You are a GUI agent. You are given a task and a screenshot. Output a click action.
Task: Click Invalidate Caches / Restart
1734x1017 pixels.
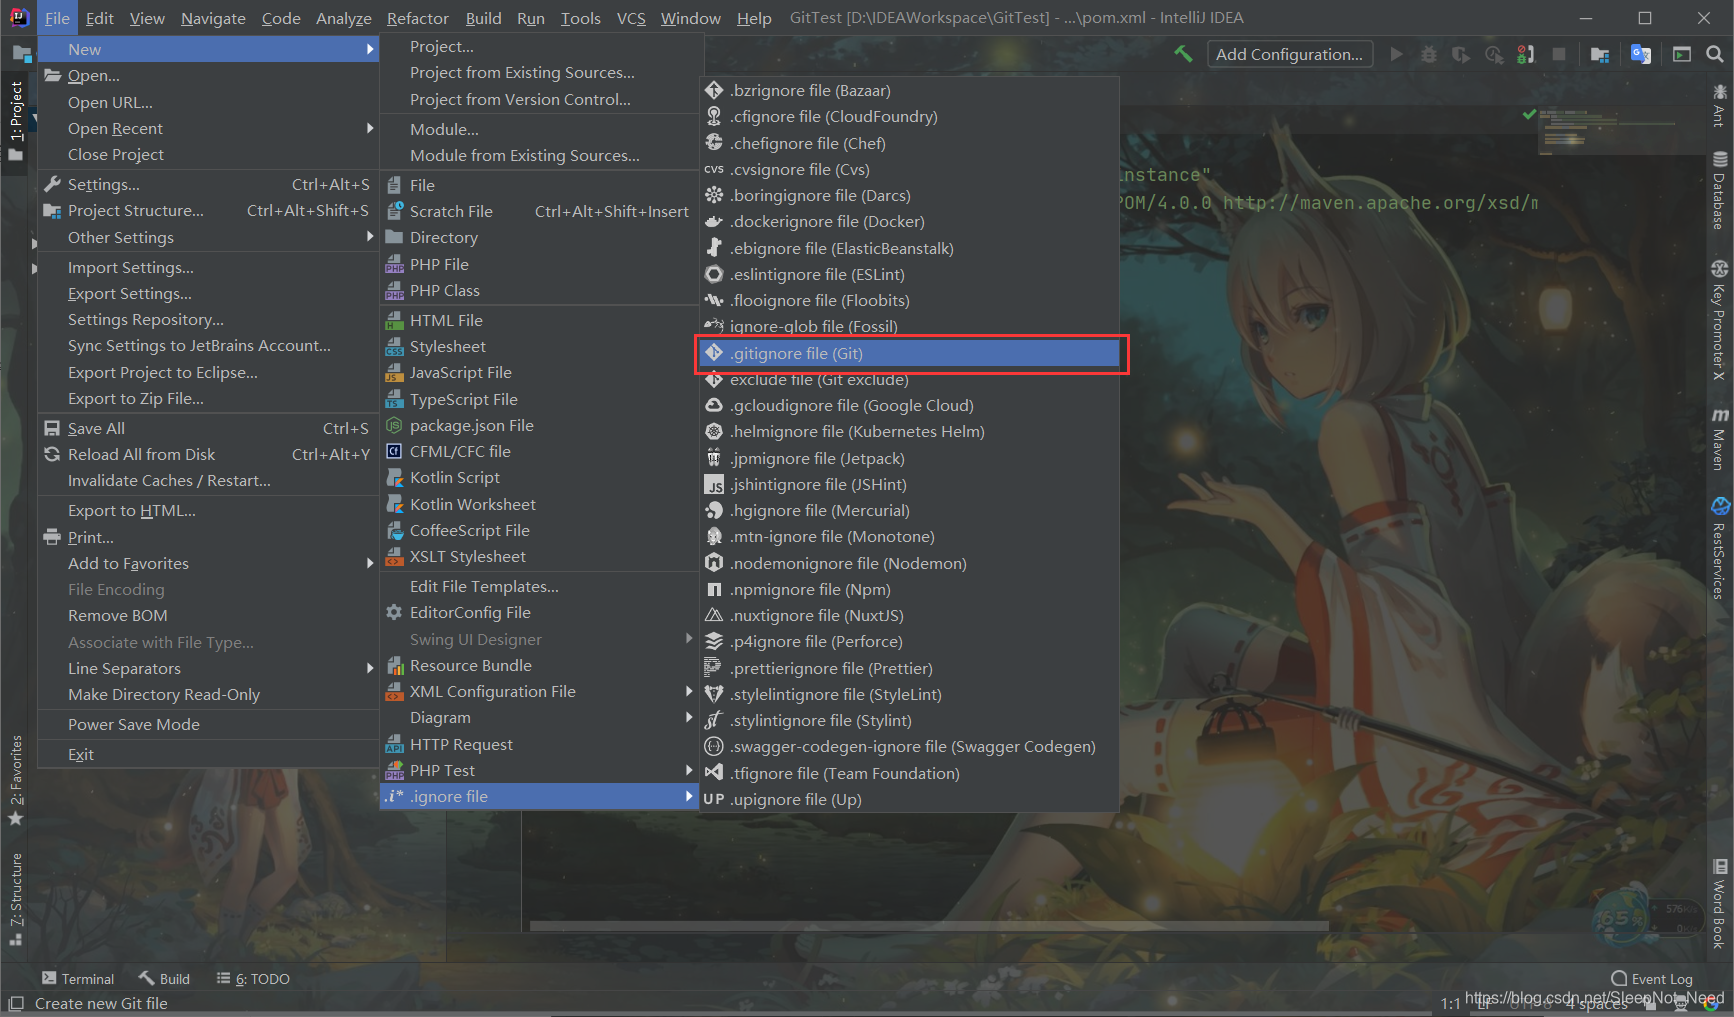[208, 480]
